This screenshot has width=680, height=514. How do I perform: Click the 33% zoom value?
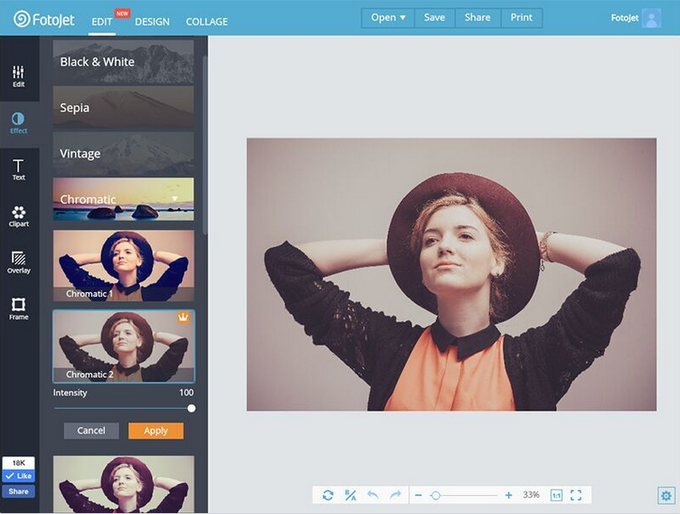tap(531, 495)
